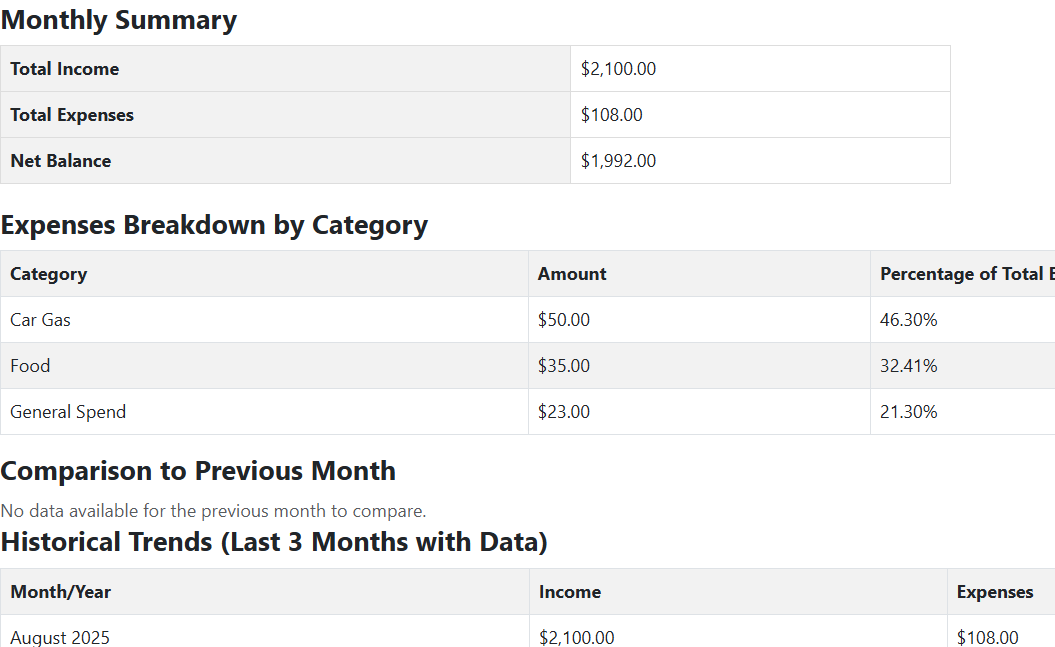Select the Comparison to Previous Month heading

(x=198, y=471)
